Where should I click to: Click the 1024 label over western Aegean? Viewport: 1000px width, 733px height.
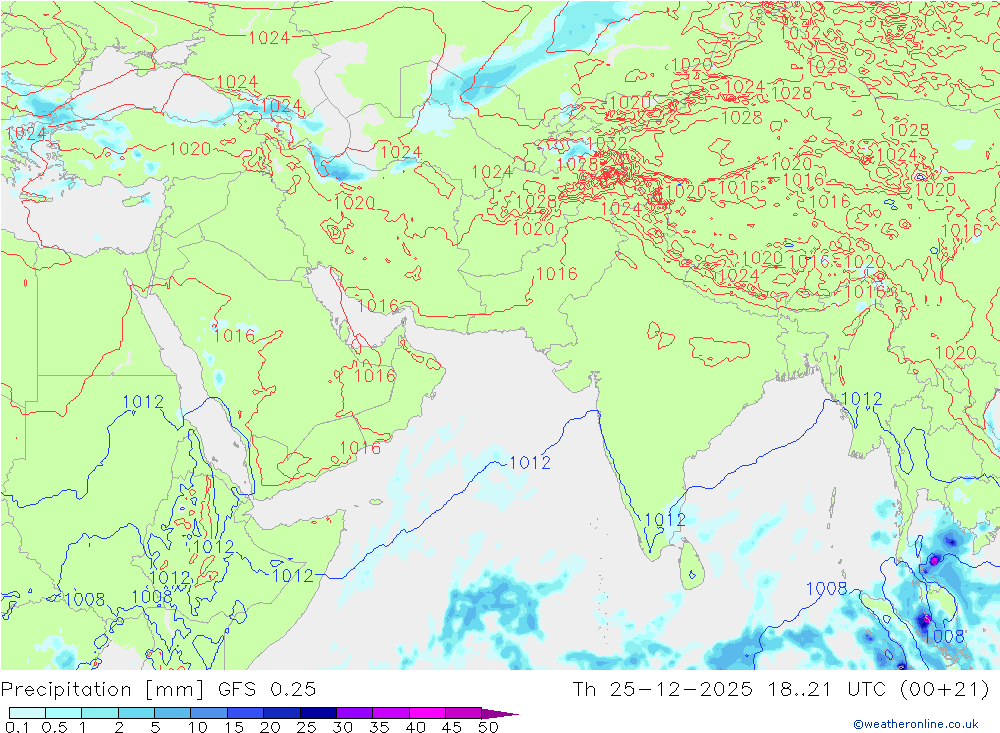coord(26,133)
